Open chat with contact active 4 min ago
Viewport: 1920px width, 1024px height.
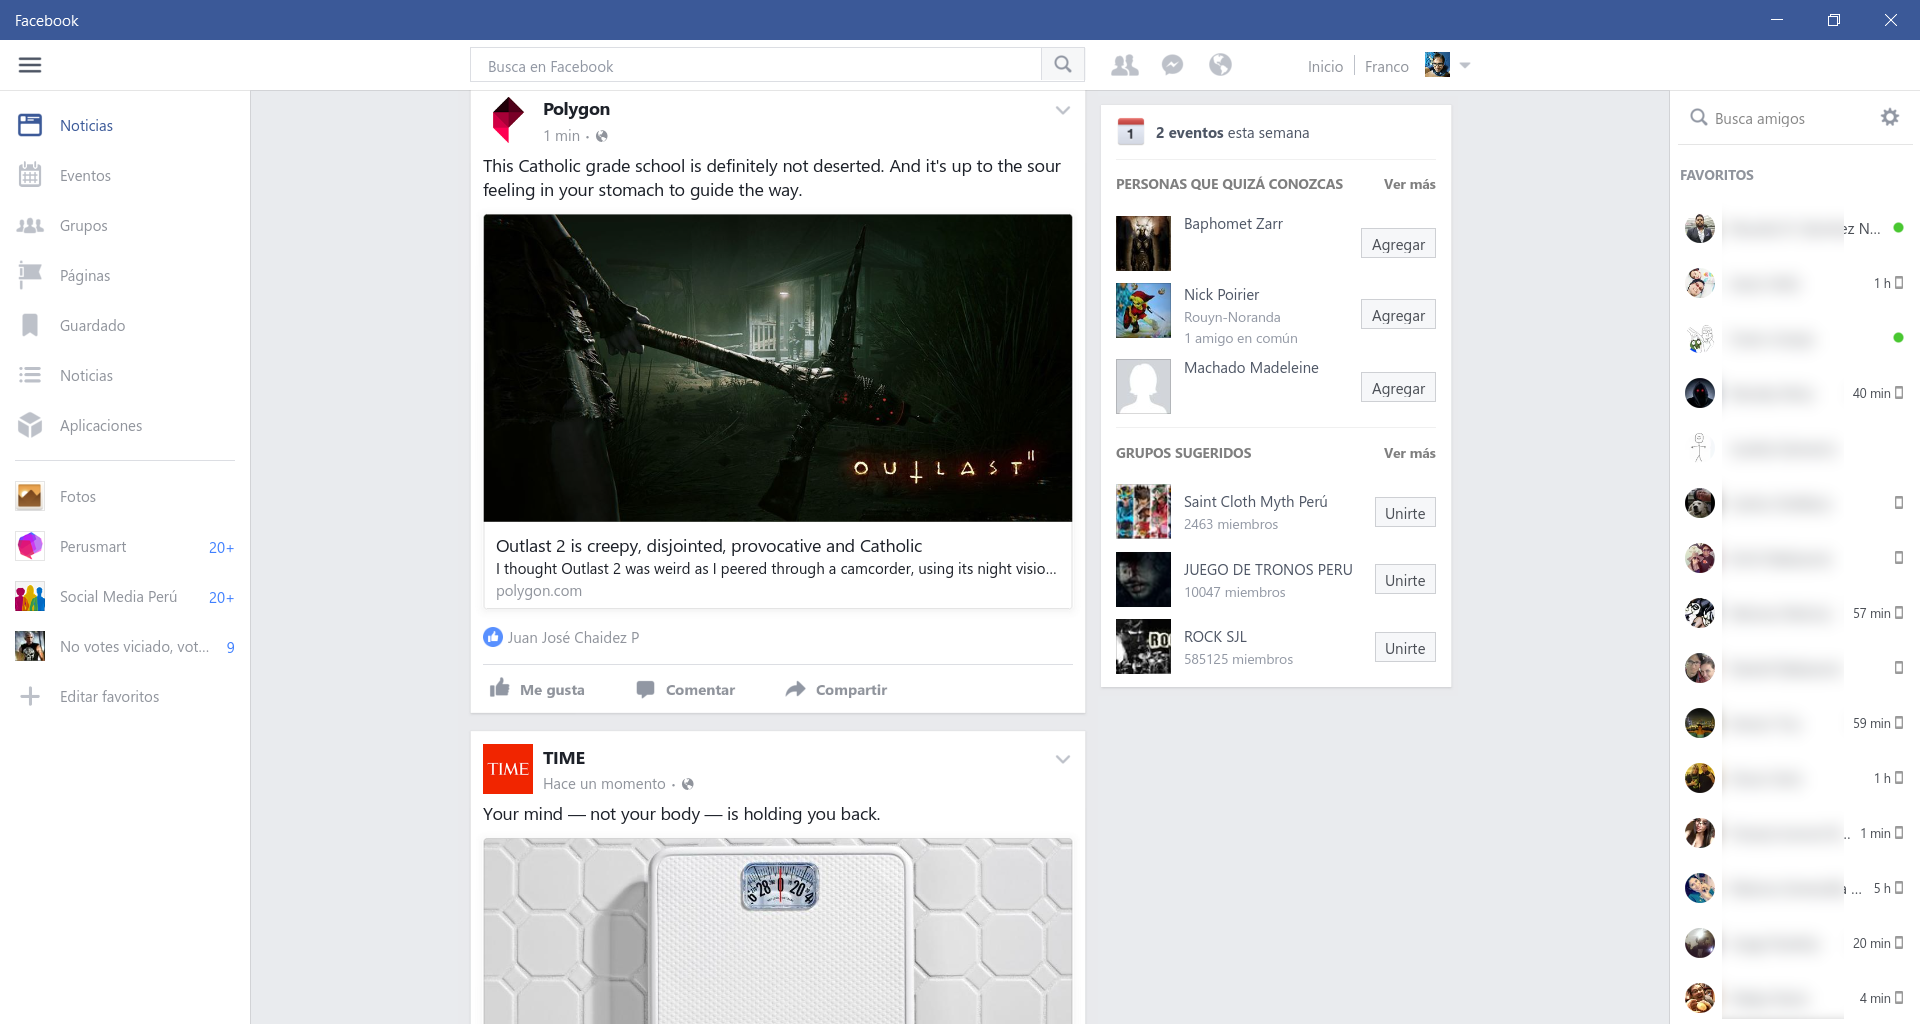[1793, 998]
